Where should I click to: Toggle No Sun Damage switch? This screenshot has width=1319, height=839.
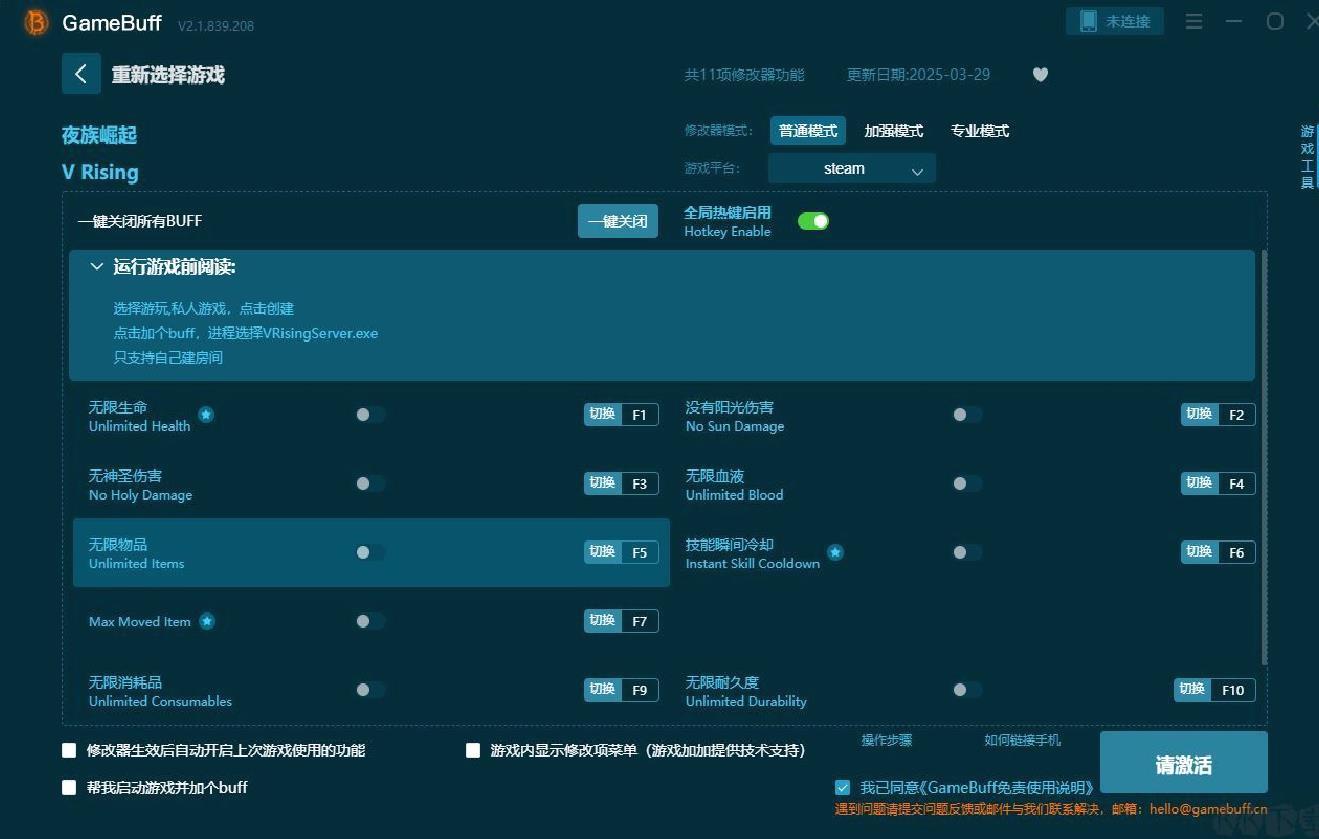pos(967,414)
